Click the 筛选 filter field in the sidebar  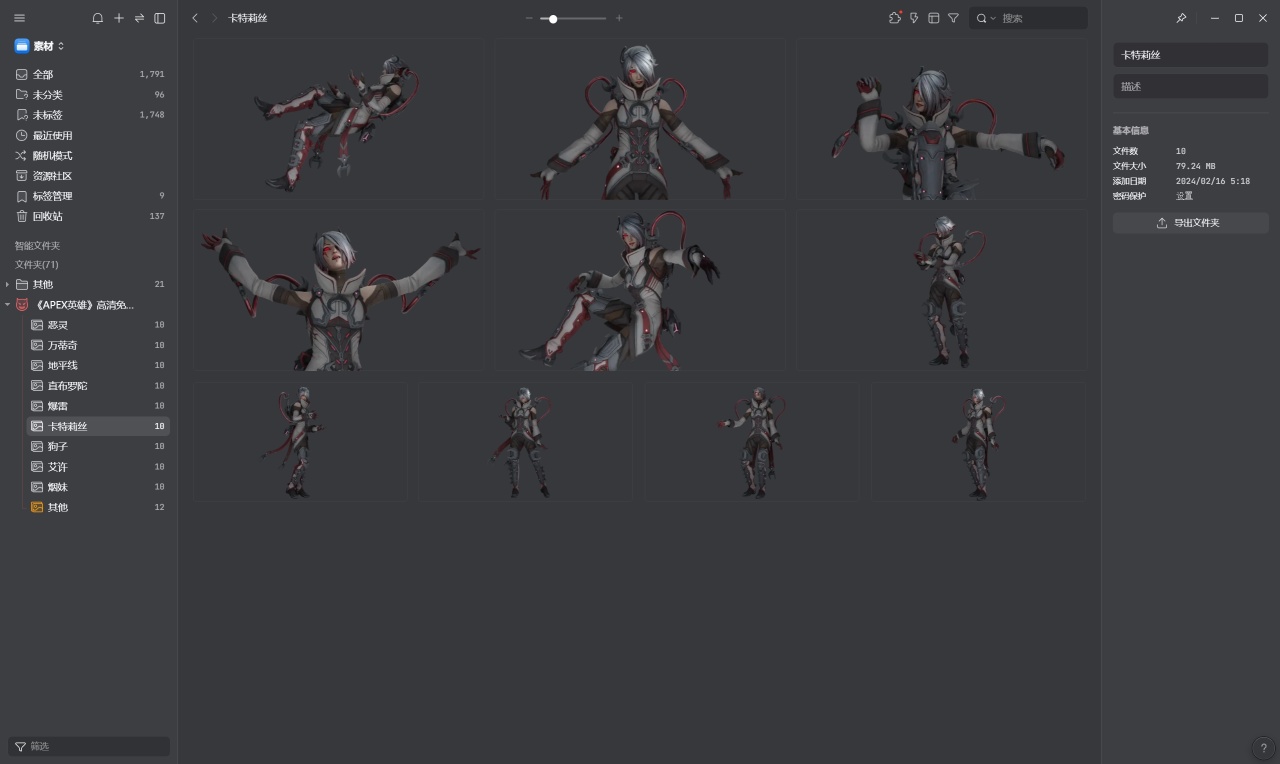89,746
